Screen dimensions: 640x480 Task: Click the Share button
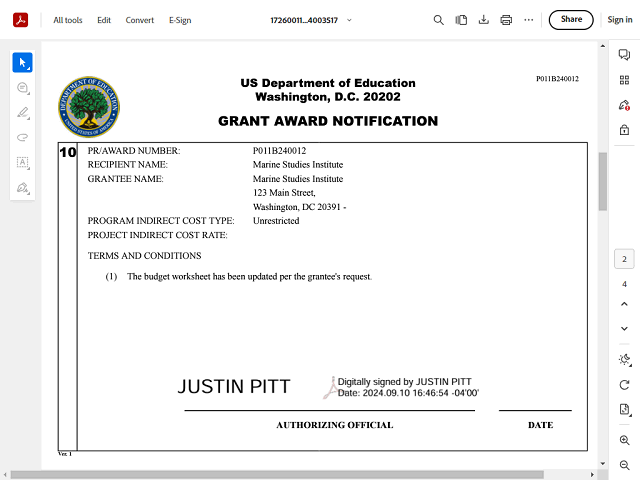click(571, 19)
